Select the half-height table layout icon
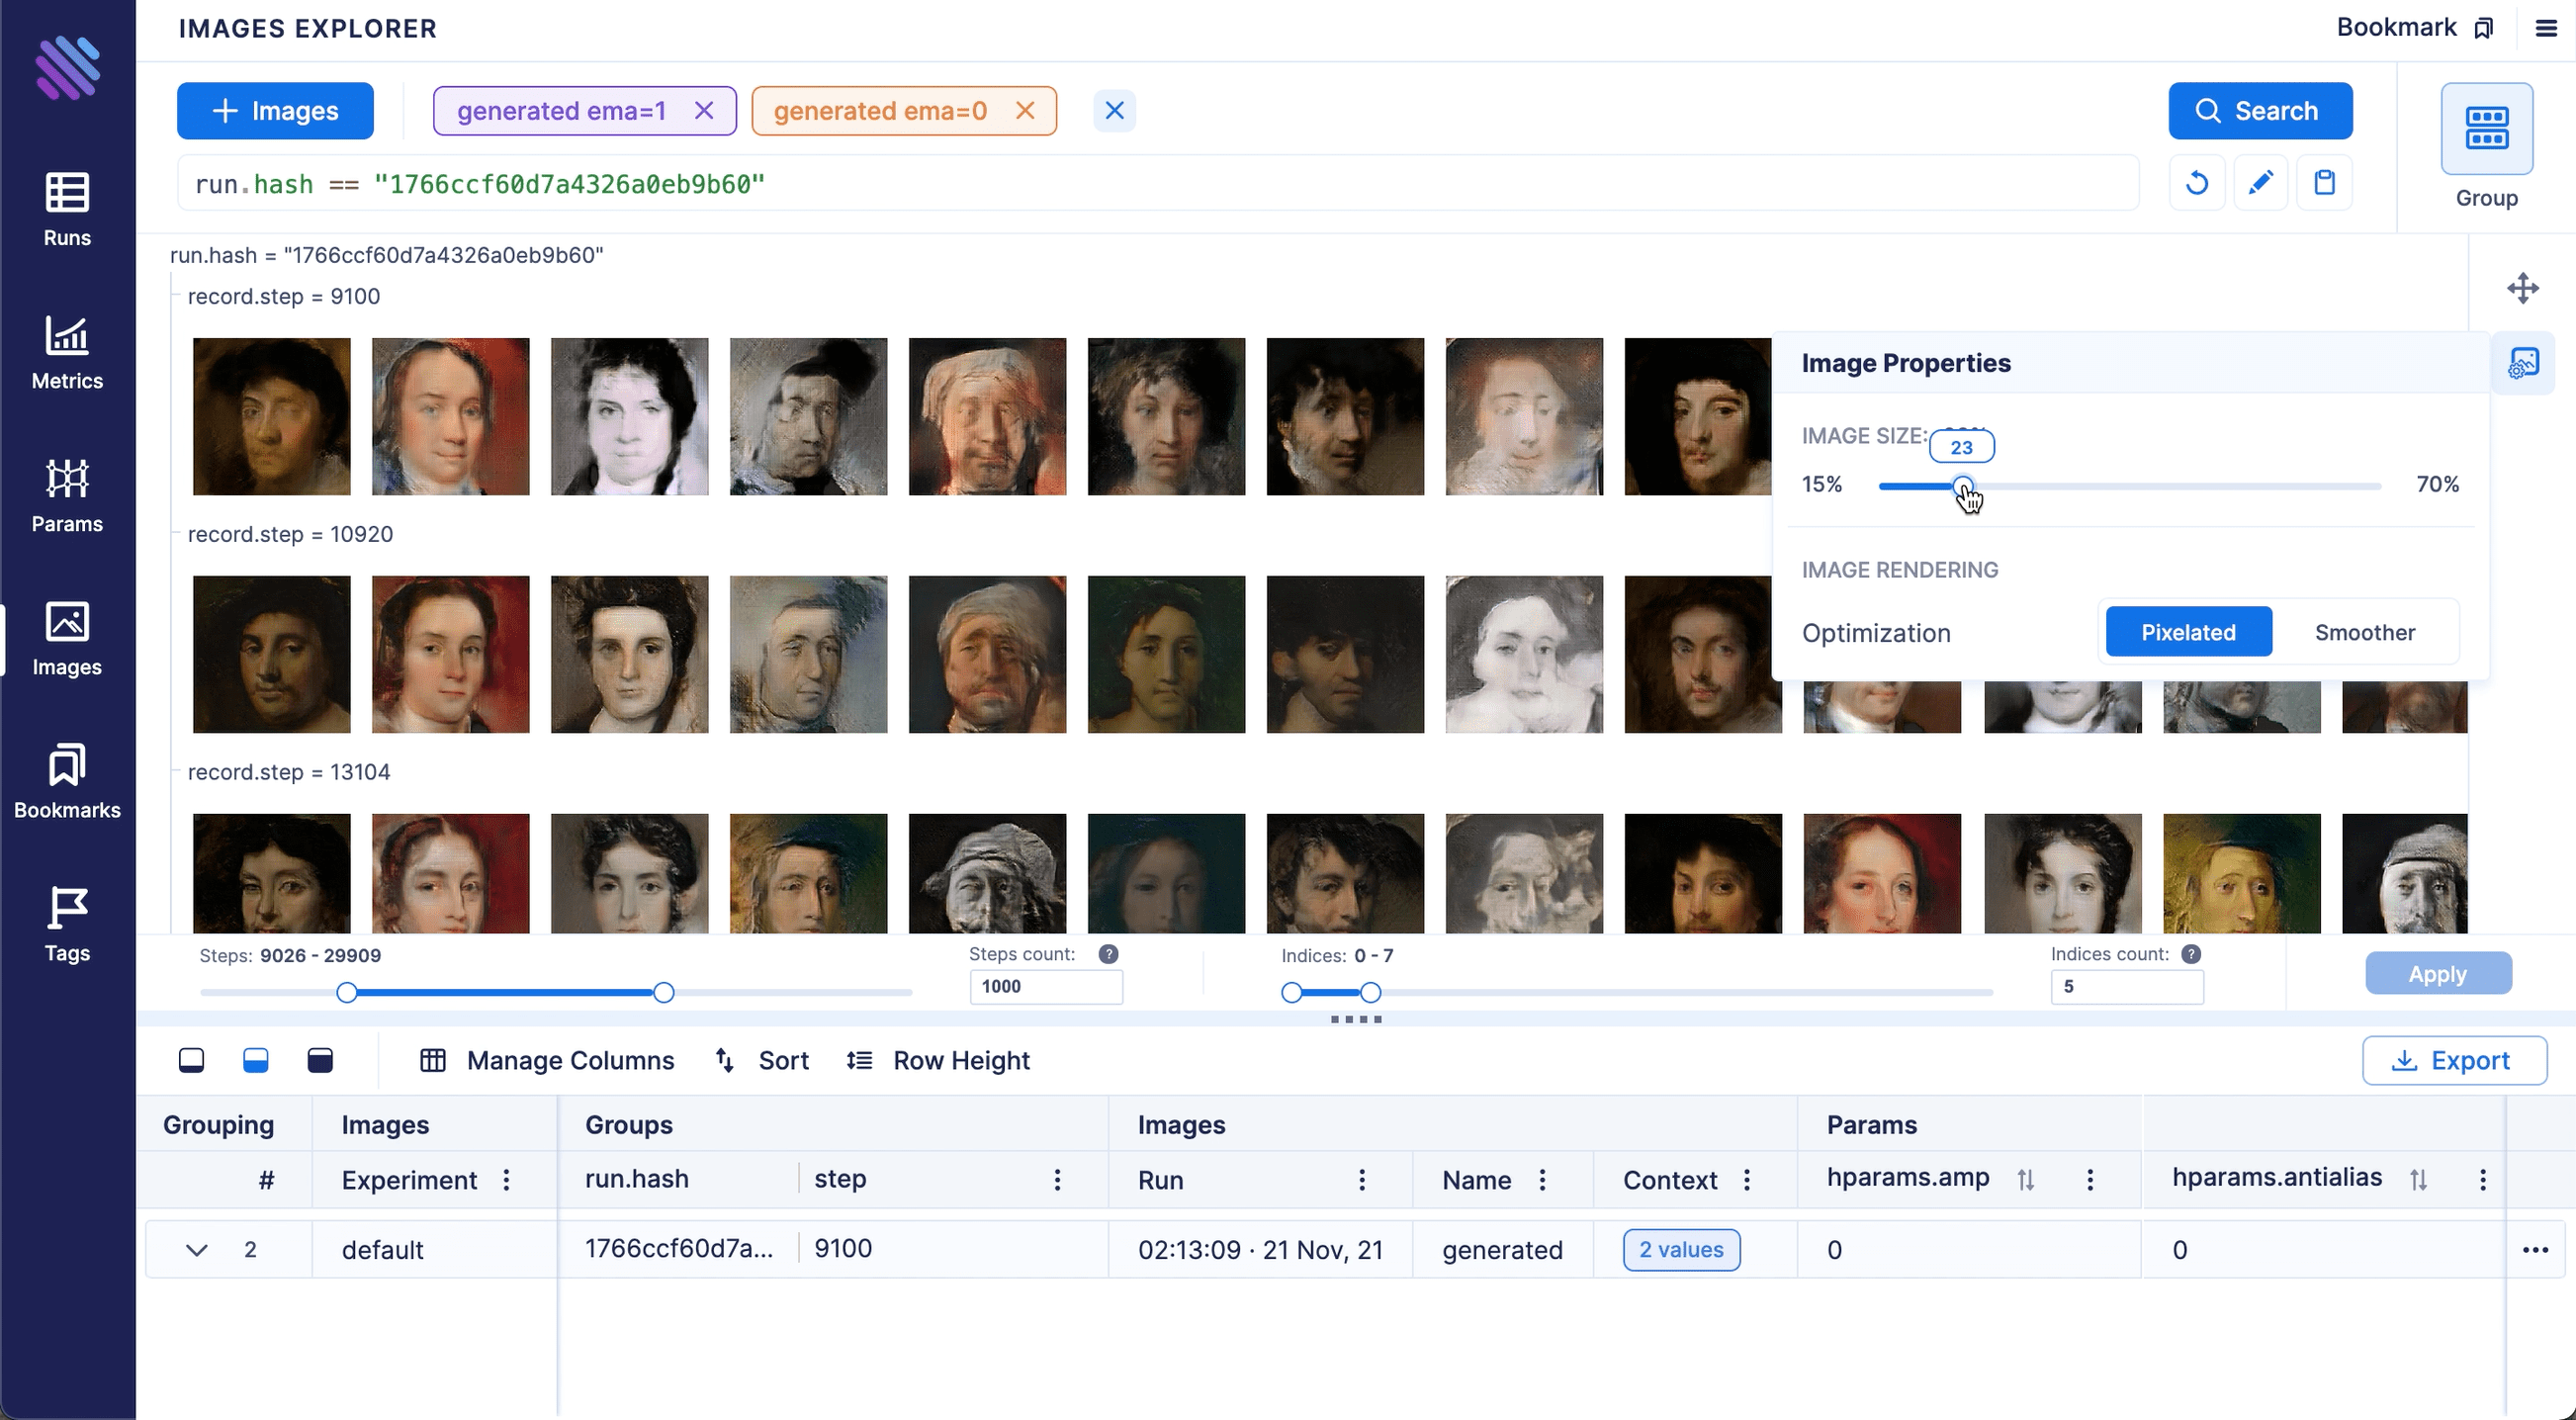 (x=256, y=1061)
